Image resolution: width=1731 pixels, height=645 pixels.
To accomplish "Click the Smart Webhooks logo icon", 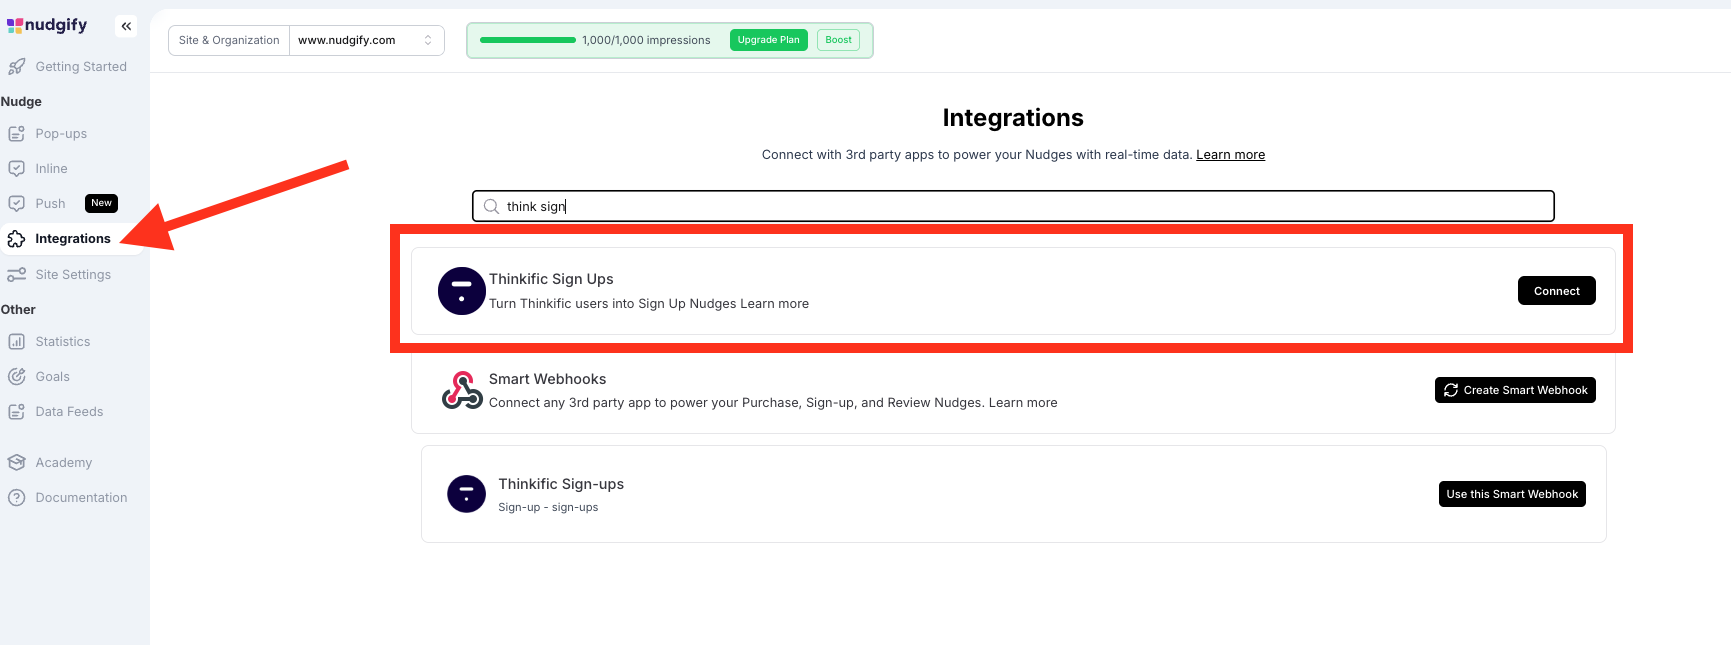I will point(462,390).
